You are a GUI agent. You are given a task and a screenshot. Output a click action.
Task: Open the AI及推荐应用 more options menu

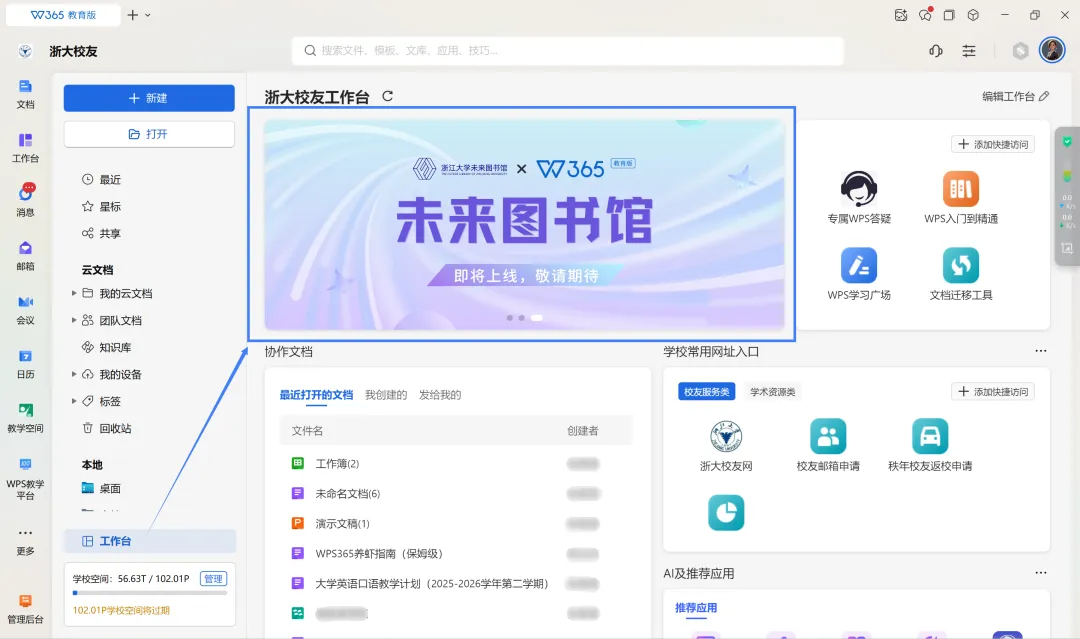click(1040, 573)
